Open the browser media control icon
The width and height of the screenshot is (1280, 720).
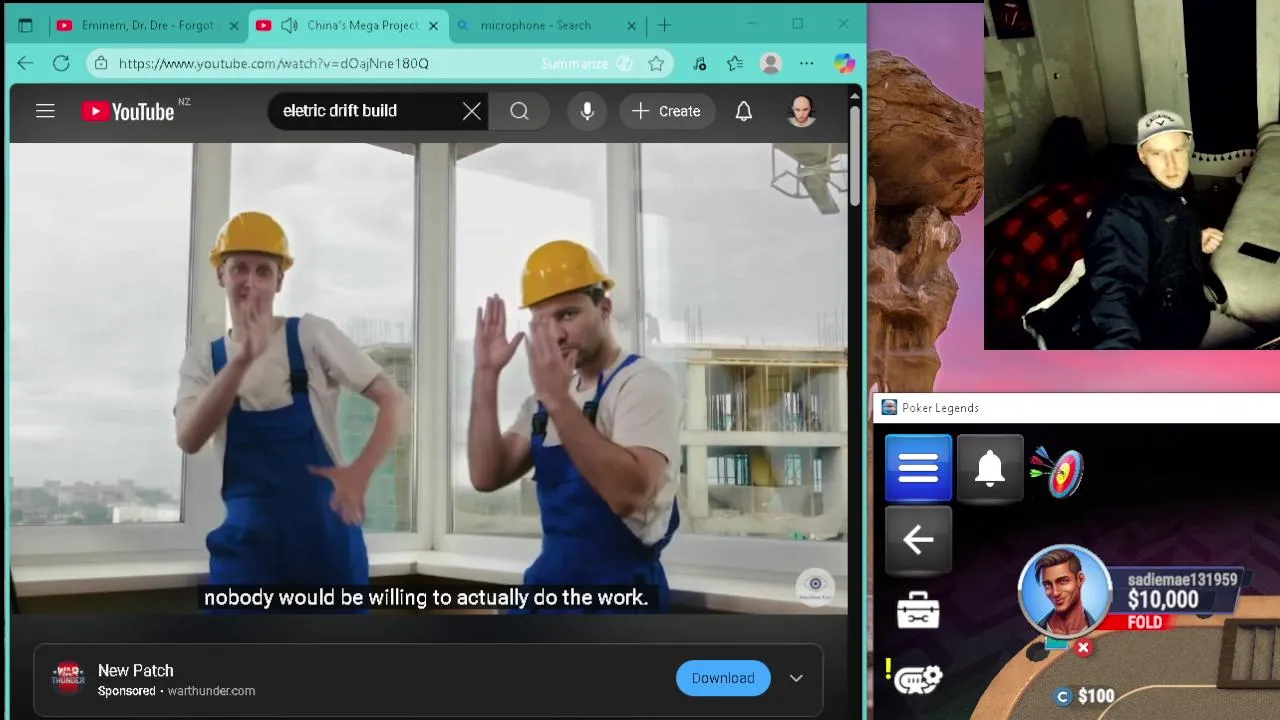pyautogui.click(x=700, y=63)
